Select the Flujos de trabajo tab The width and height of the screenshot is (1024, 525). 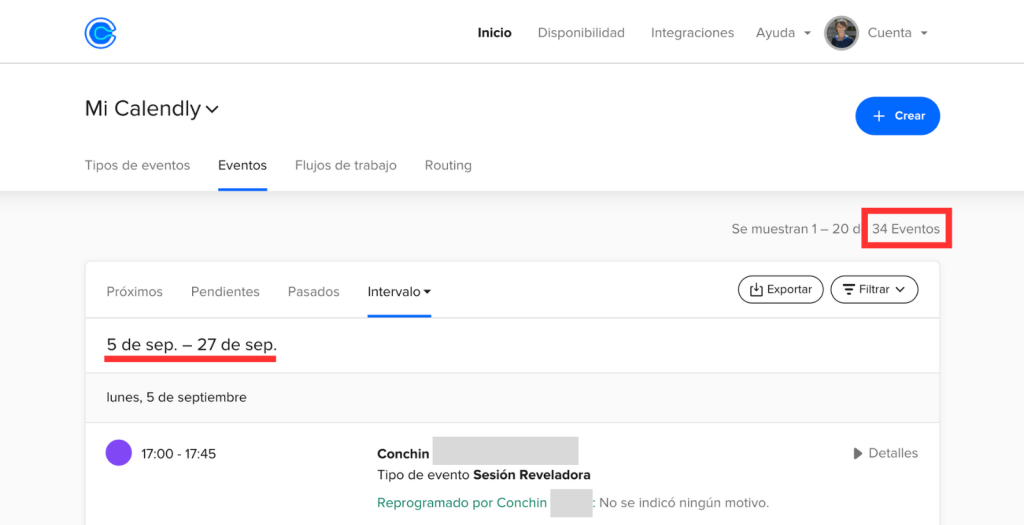pos(345,165)
